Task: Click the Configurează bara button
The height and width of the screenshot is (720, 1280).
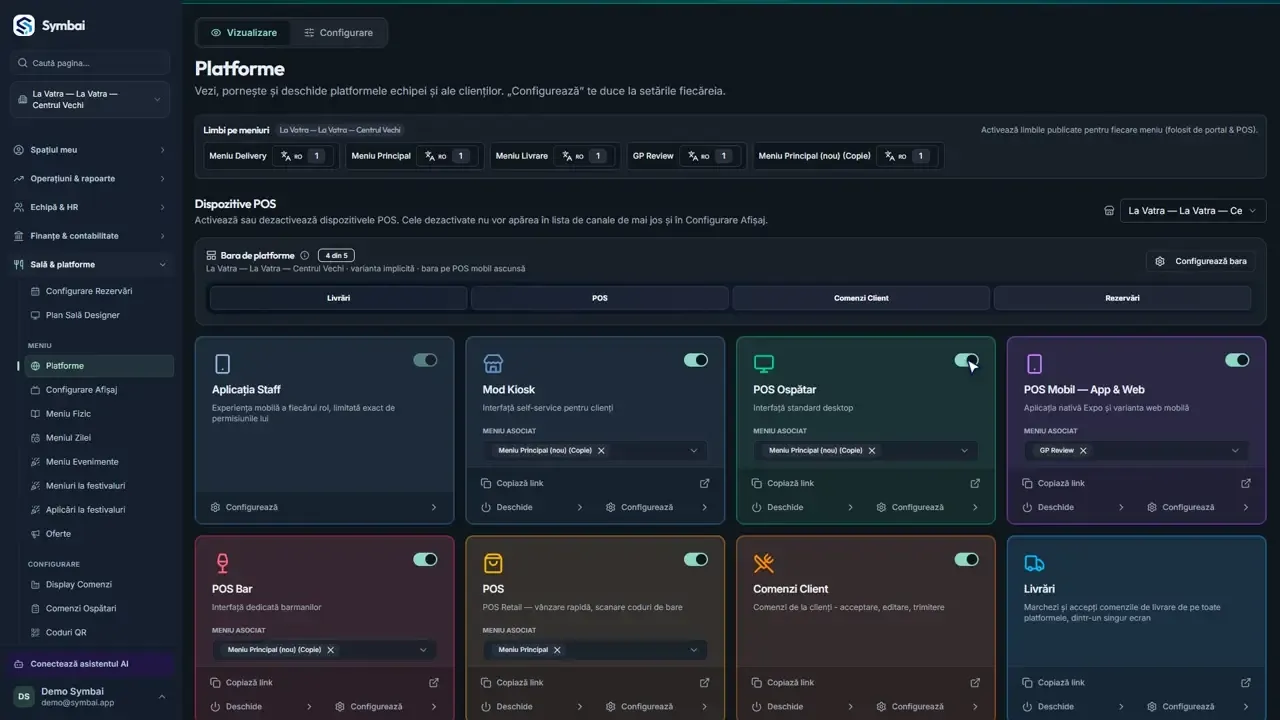Action: point(1201,261)
